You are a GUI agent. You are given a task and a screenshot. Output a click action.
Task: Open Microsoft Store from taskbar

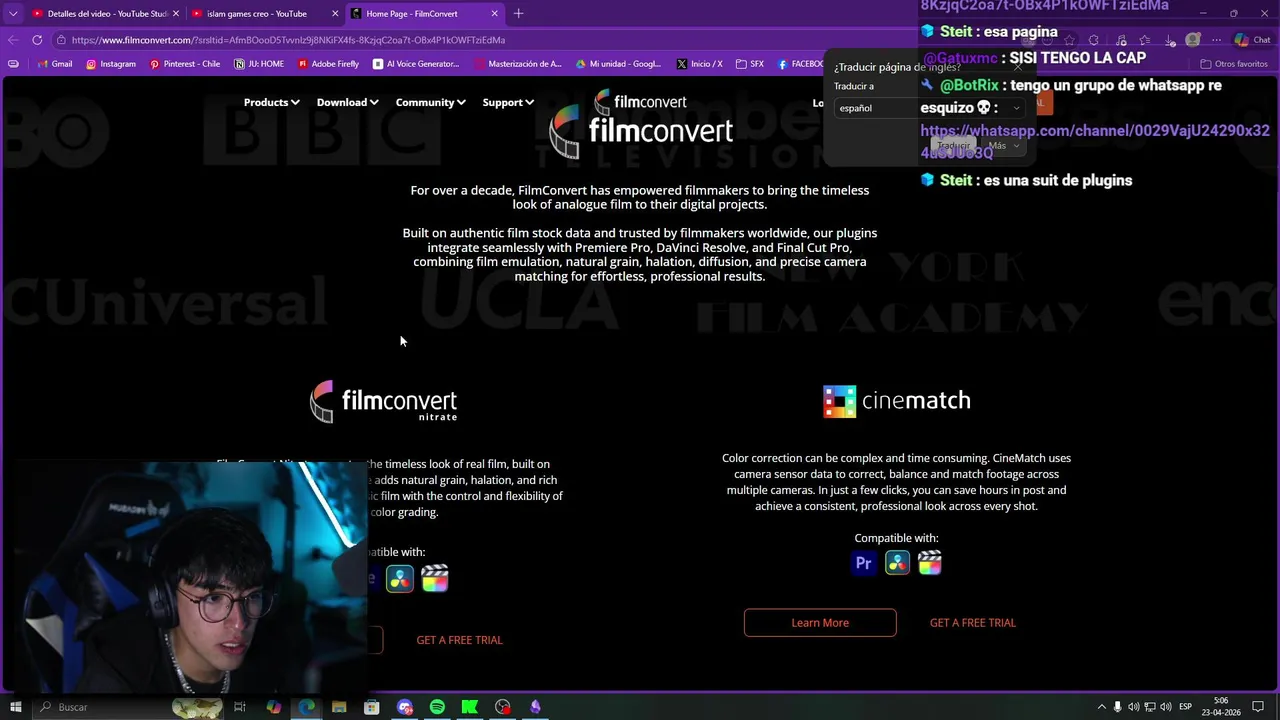[x=371, y=707]
